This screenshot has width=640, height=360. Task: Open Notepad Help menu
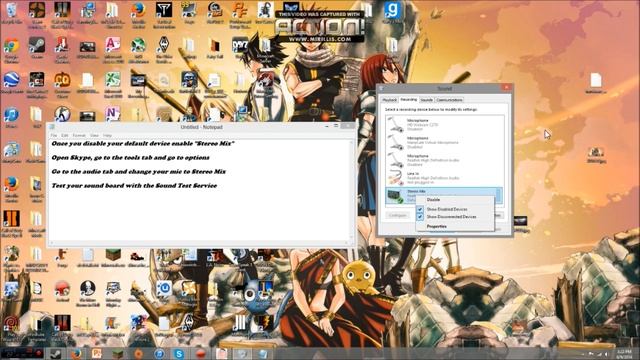(x=107, y=135)
